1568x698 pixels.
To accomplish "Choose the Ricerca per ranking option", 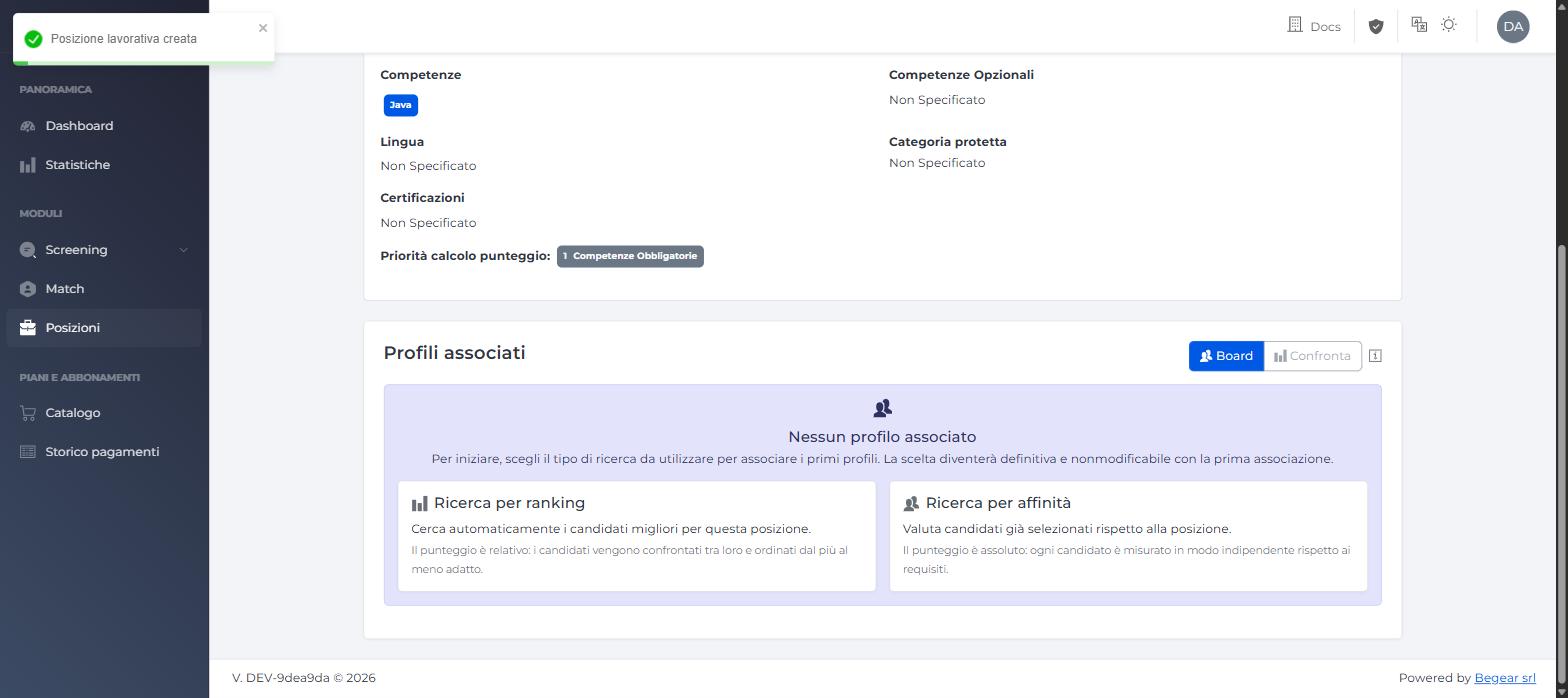I will coord(637,536).
